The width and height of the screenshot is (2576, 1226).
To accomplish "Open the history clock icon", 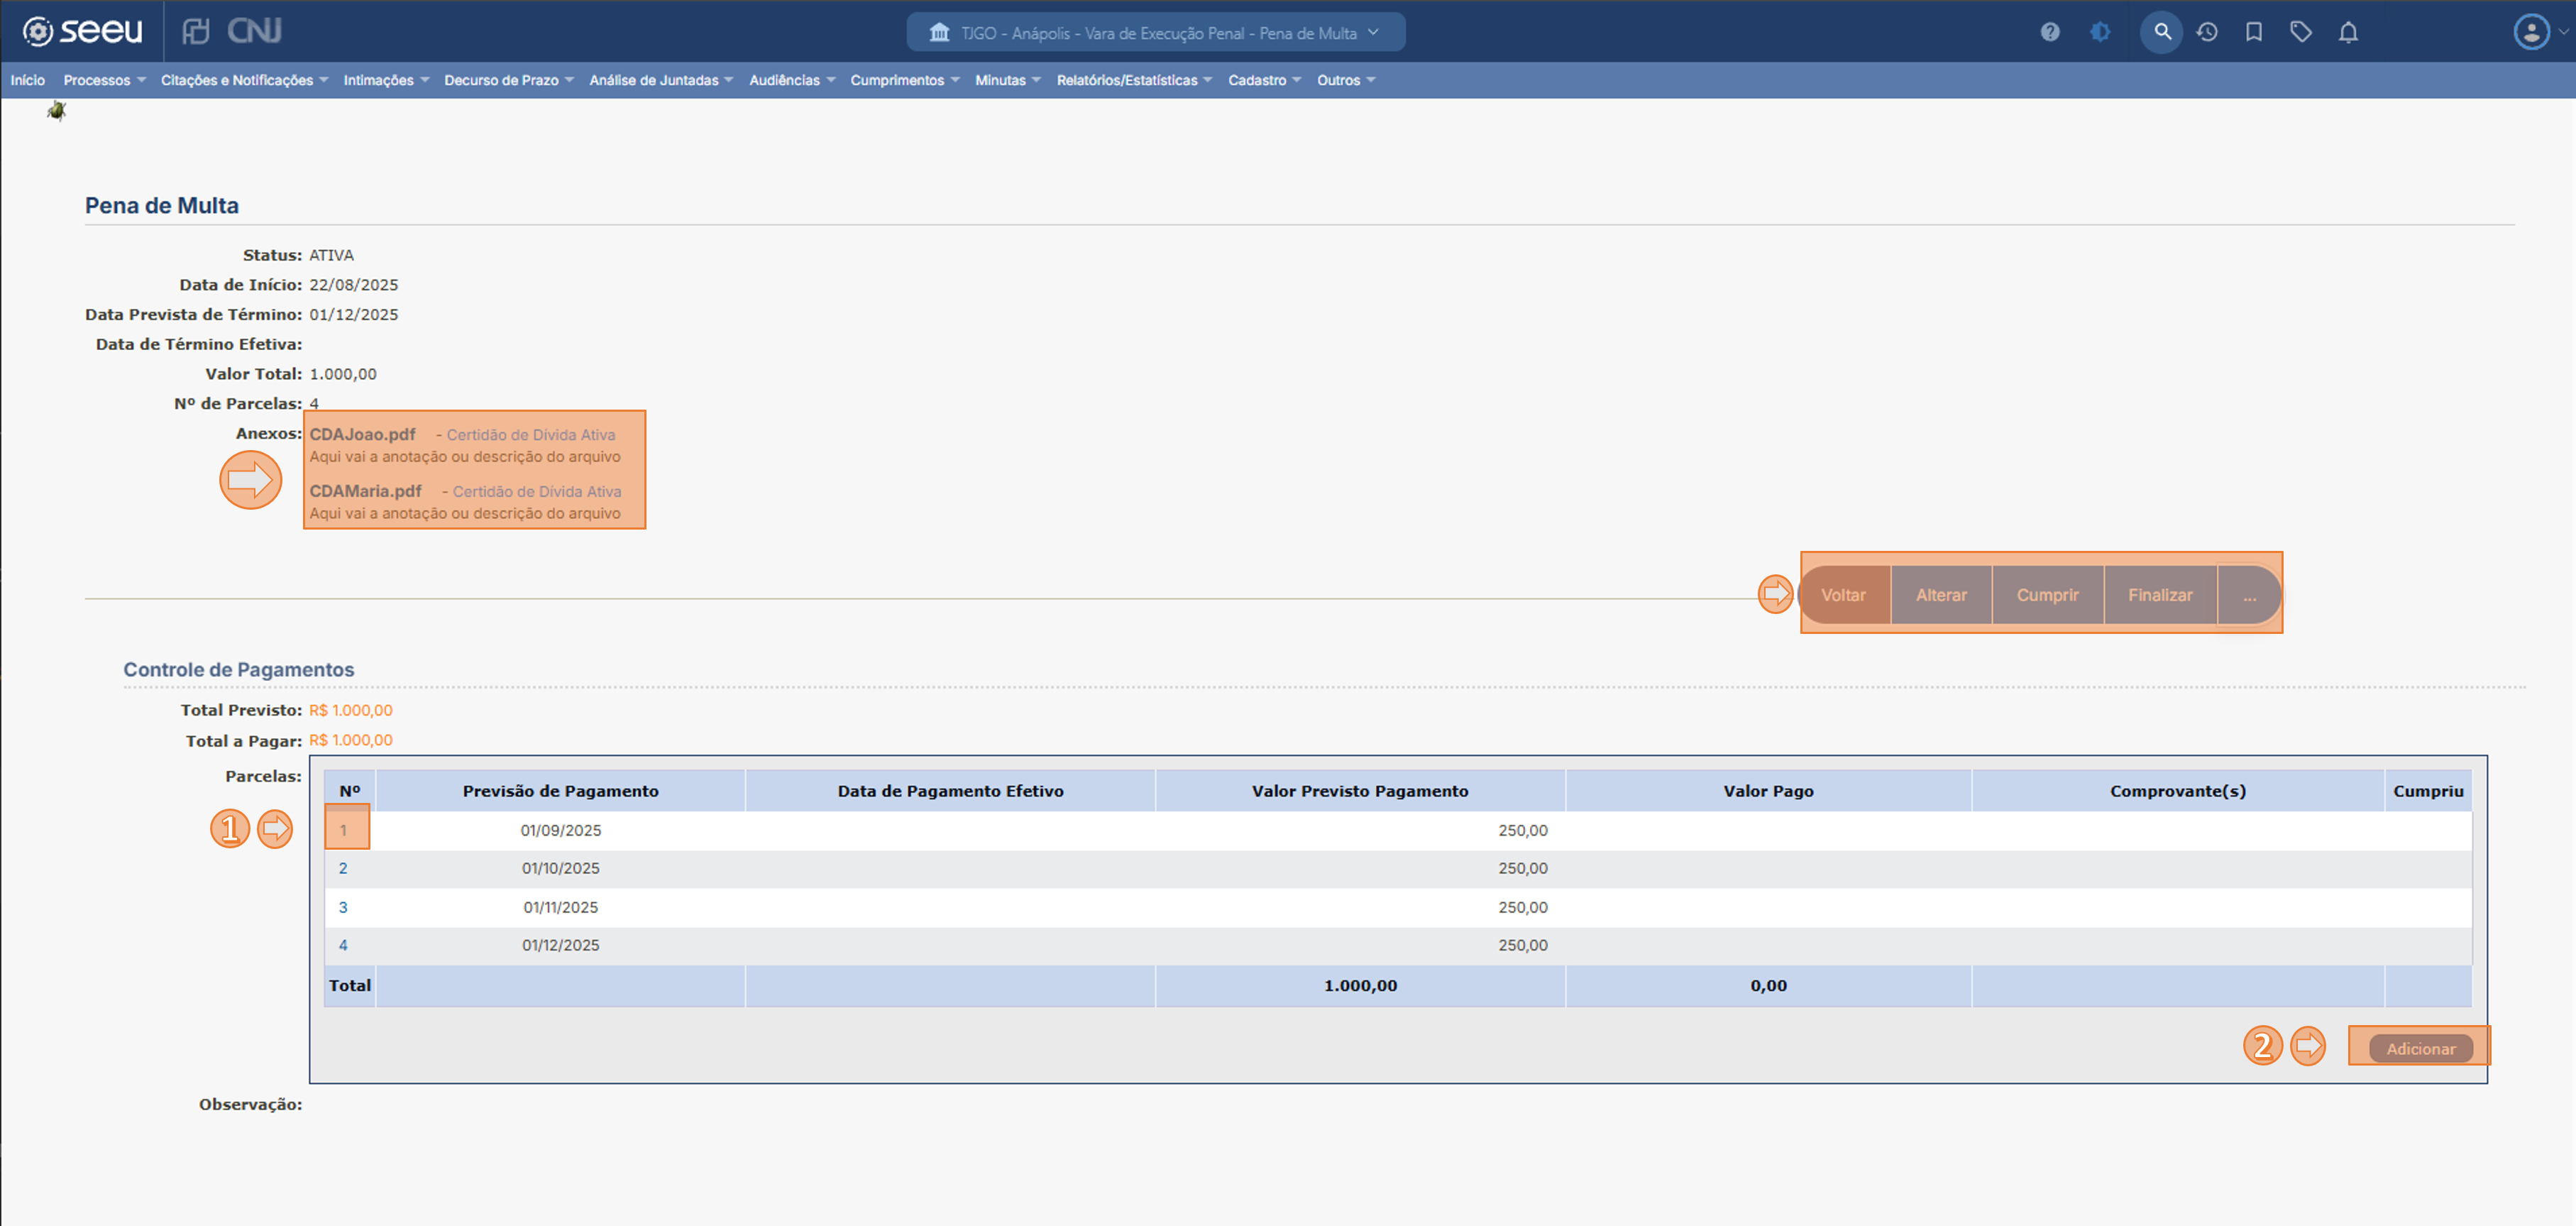I will pyautogui.click(x=2207, y=32).
